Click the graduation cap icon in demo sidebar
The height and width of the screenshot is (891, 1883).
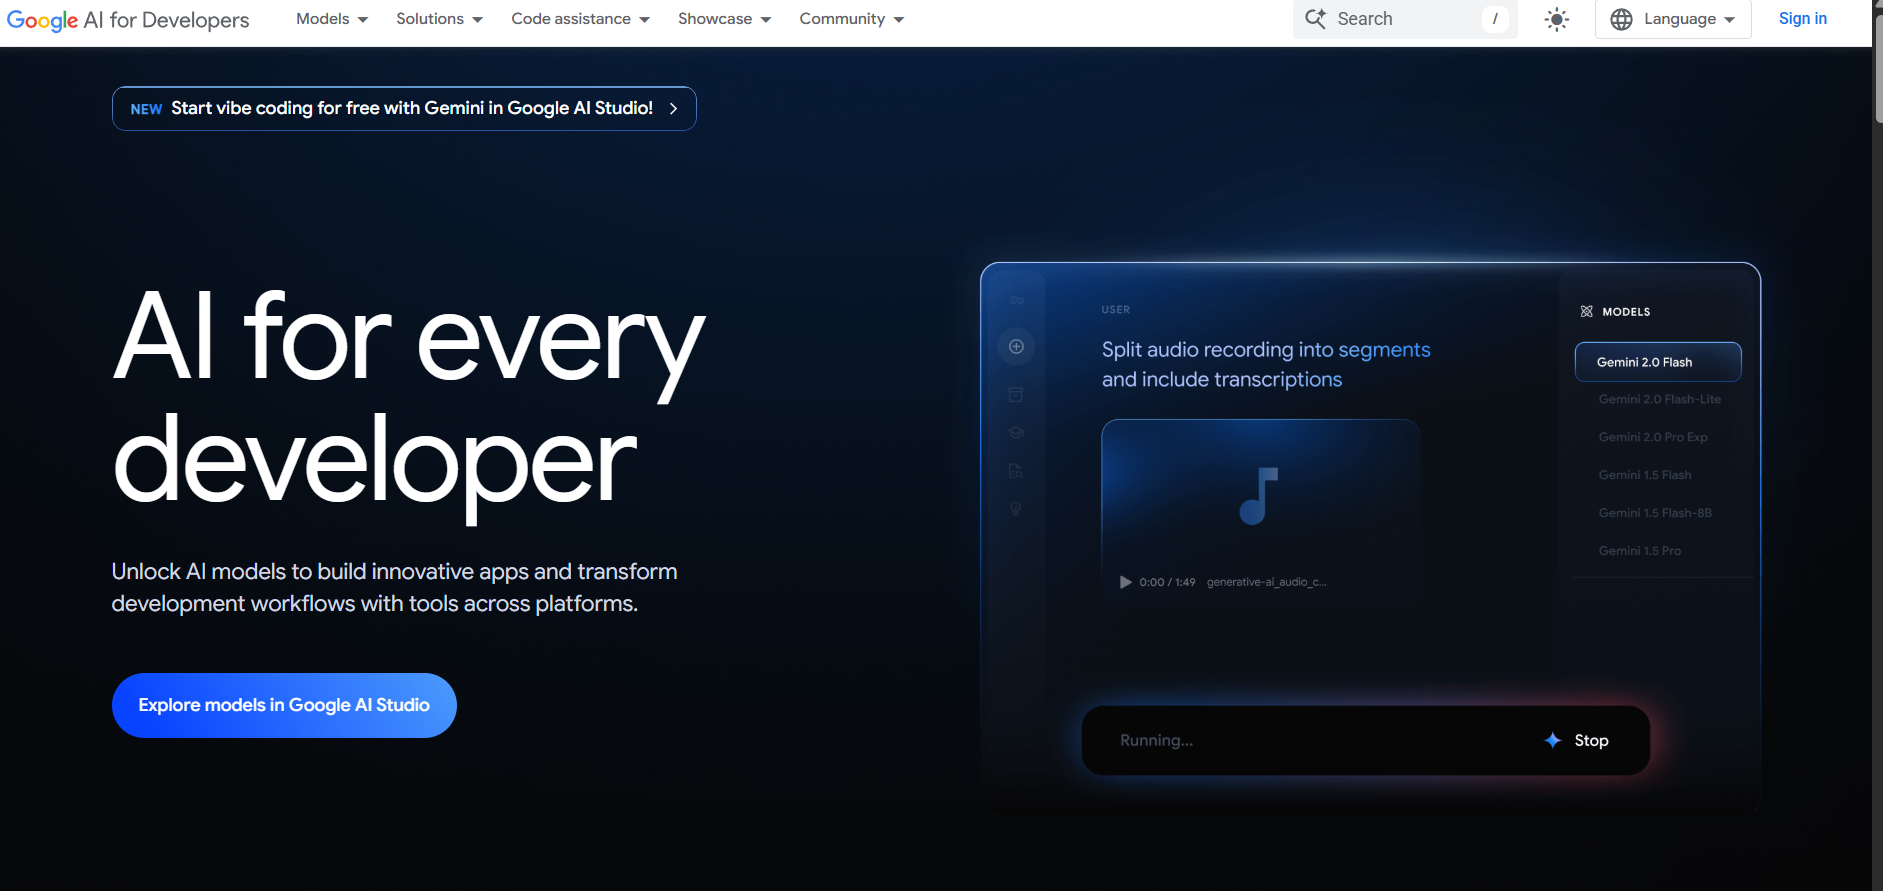pos(1016,433)
